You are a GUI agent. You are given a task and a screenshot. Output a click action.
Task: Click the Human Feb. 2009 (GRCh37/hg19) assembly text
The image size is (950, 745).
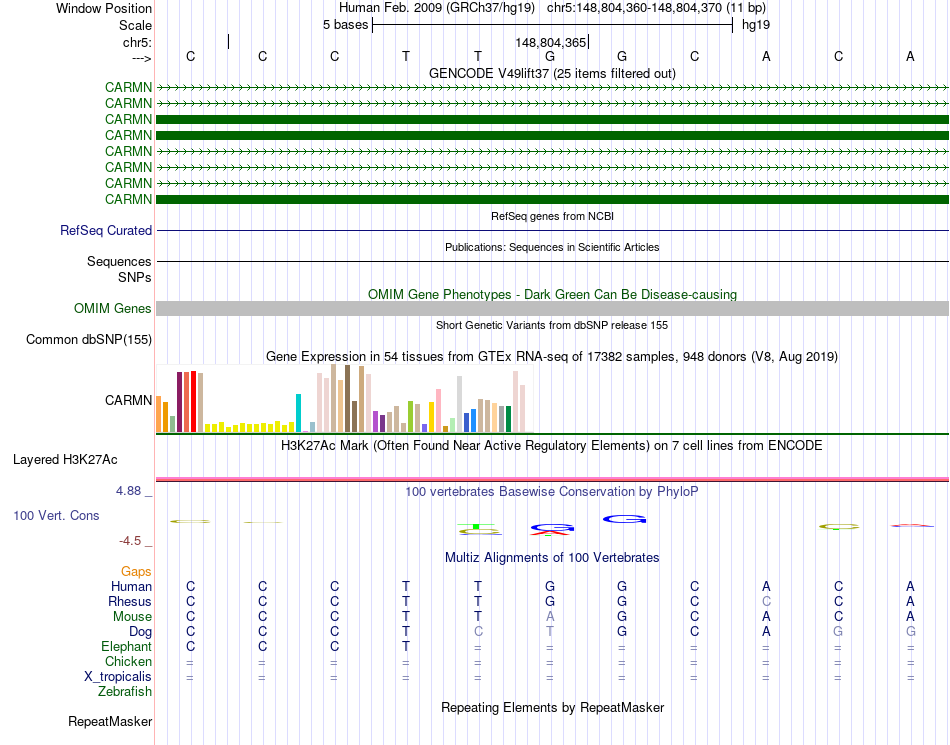[437, 8]
